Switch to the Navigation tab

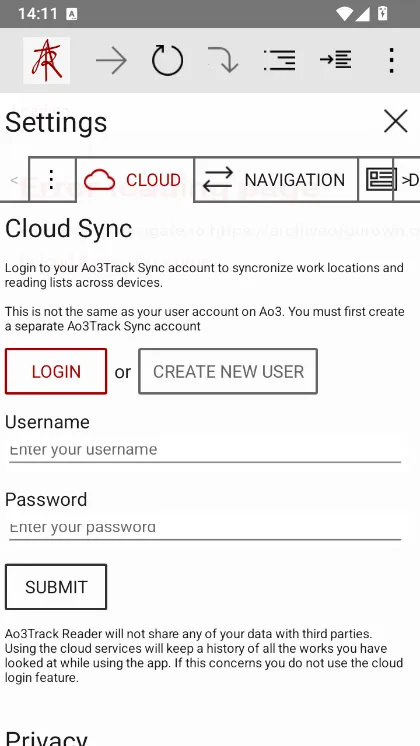tap(276, 180)
